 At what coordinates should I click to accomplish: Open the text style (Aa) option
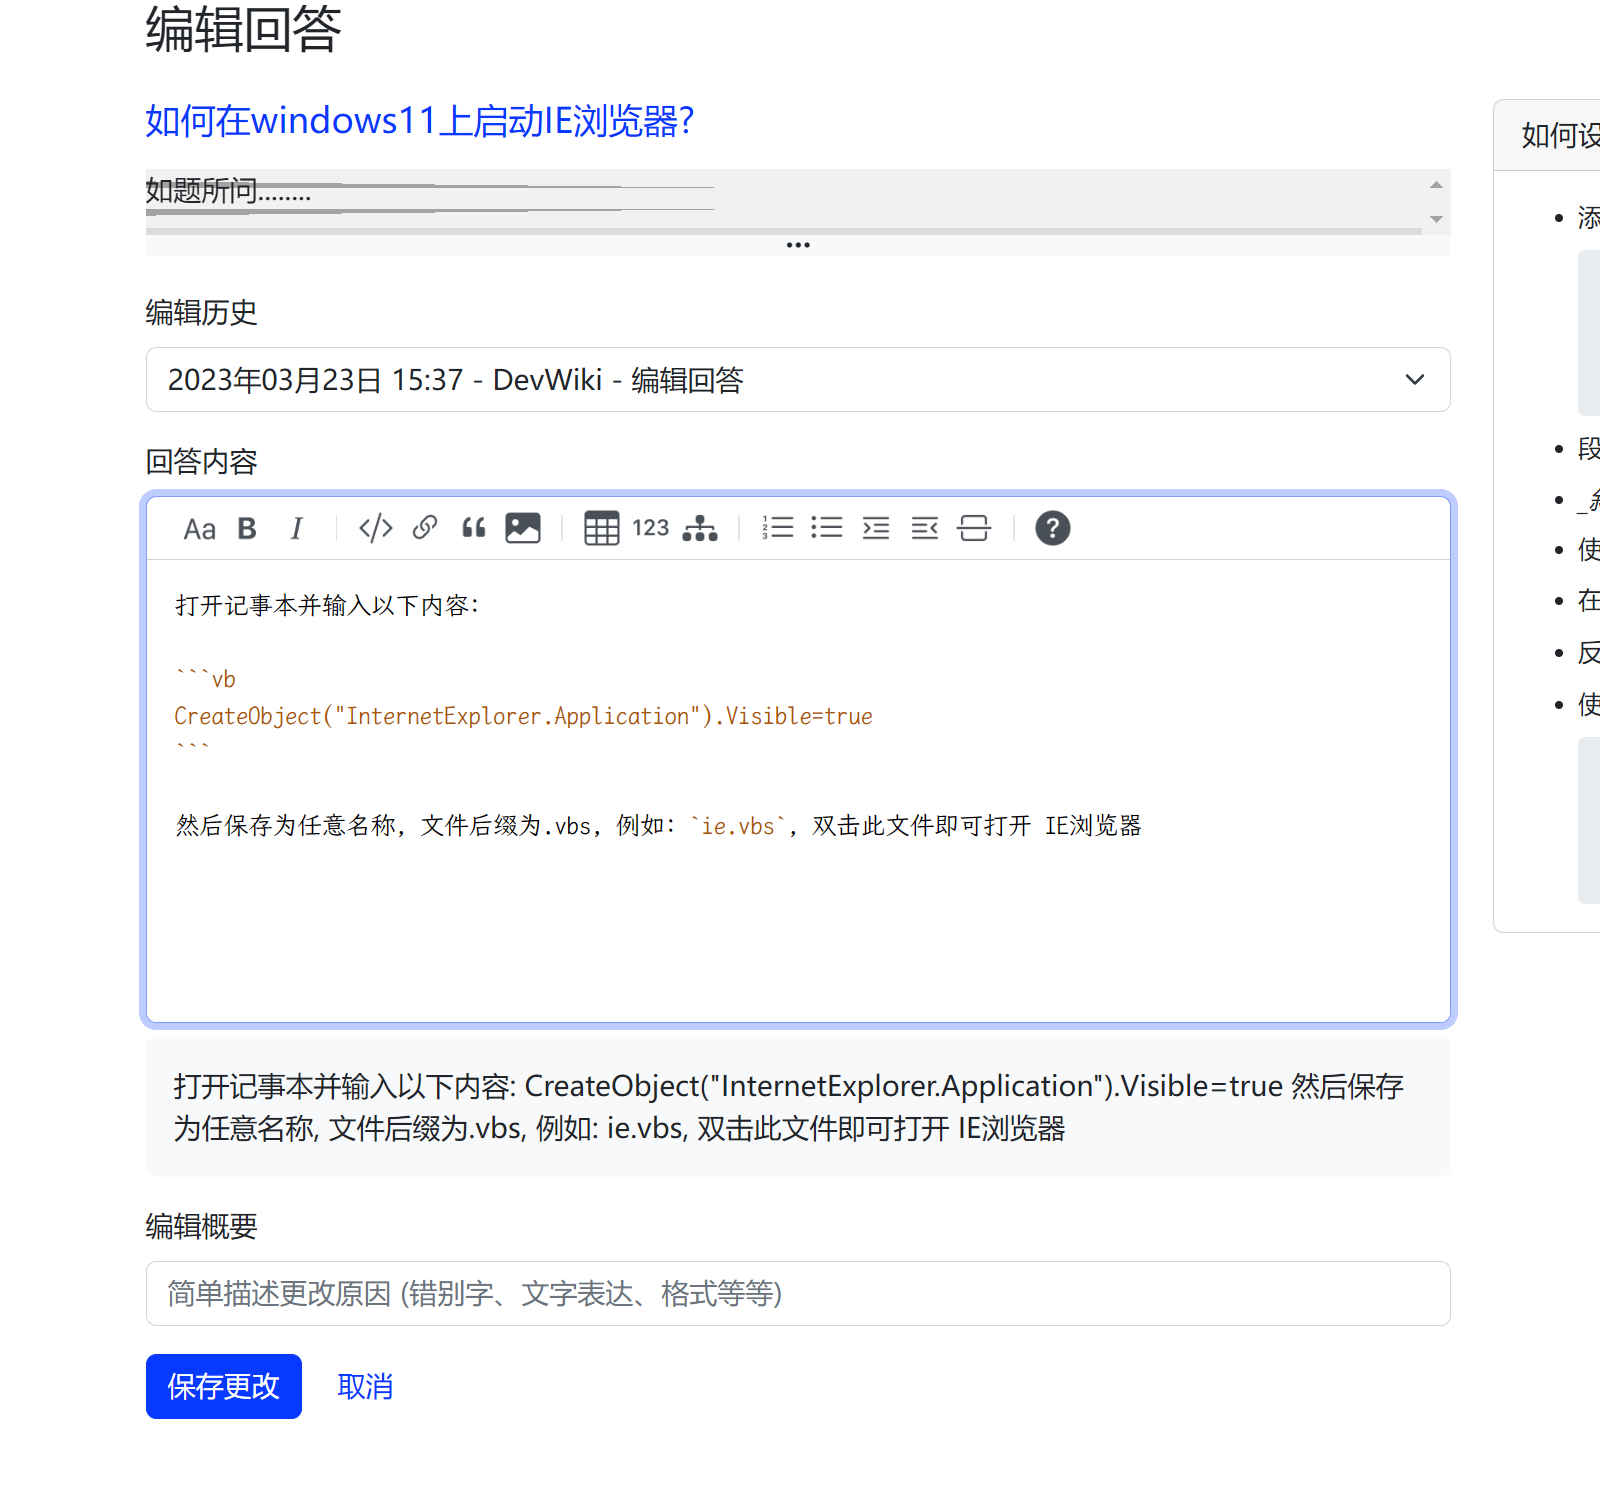[199, 528]
